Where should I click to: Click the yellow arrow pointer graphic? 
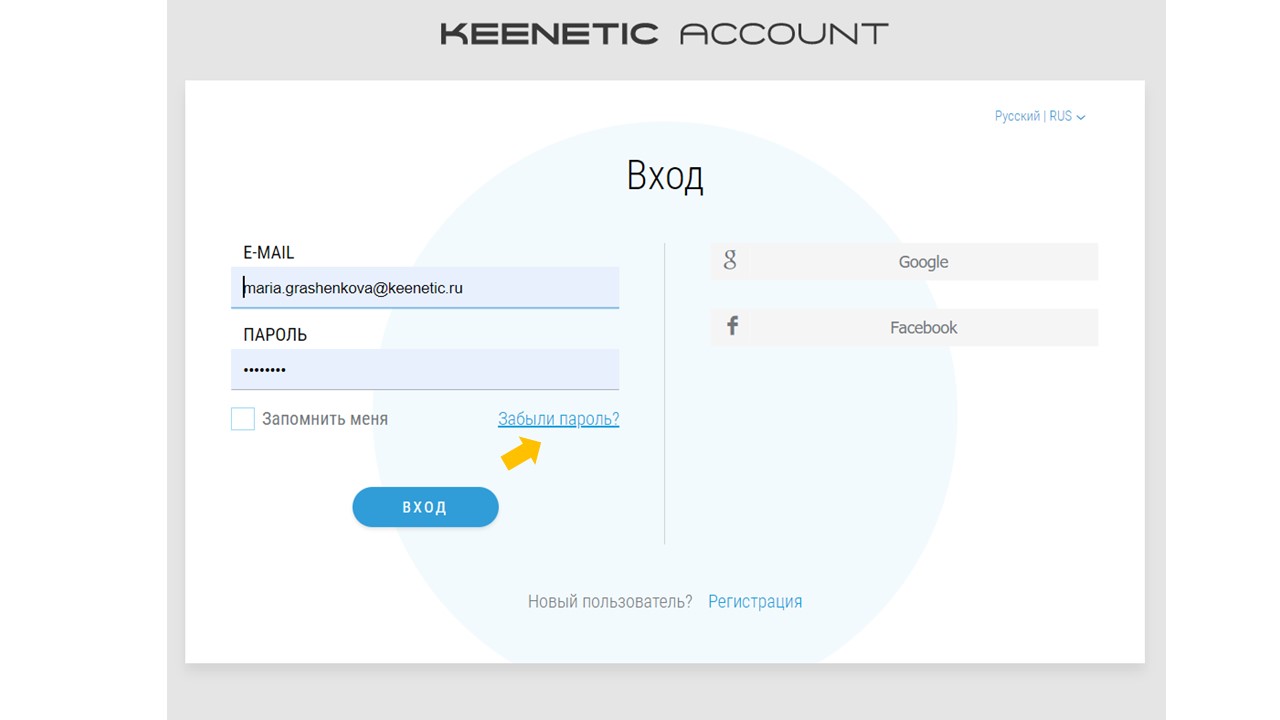tap(521, 454)
